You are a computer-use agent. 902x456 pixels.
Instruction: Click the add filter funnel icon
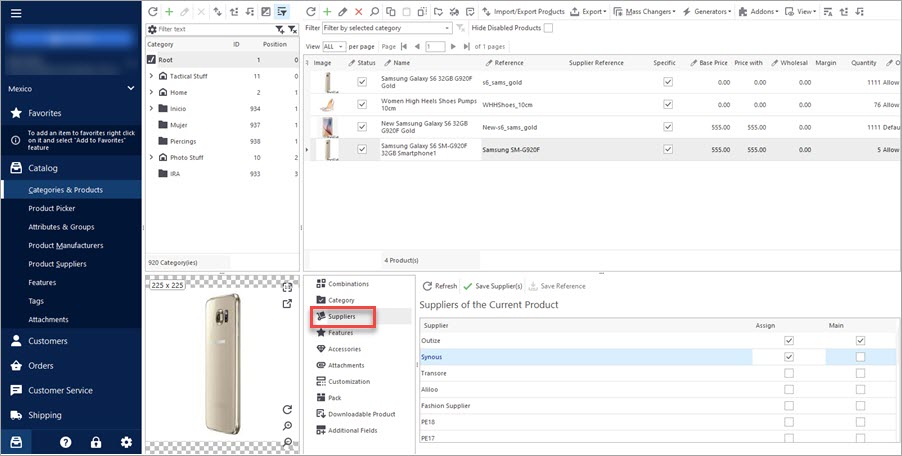click(x=280, y=29)
